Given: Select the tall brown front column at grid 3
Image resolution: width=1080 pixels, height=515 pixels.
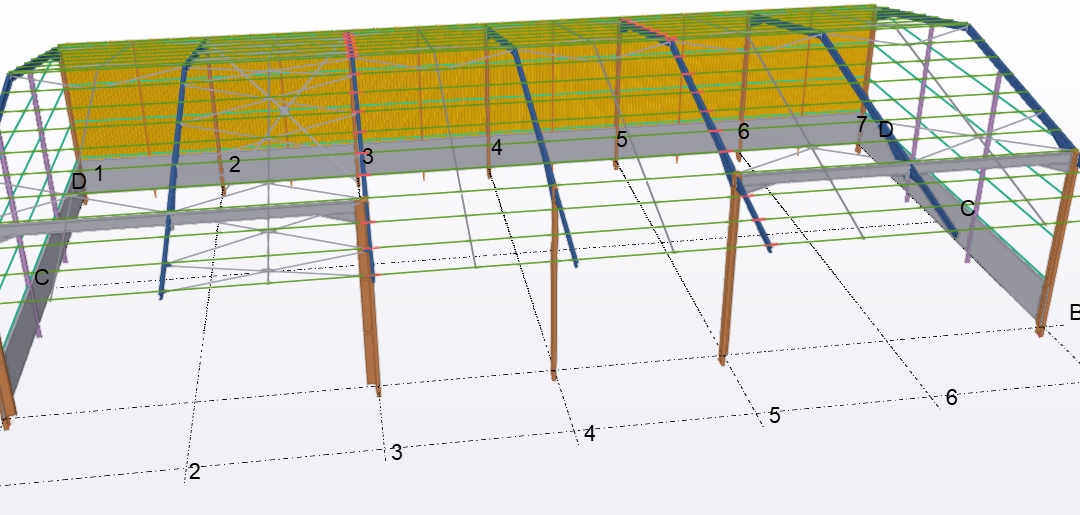Looking at the screenshot, I should coord(367,300).
